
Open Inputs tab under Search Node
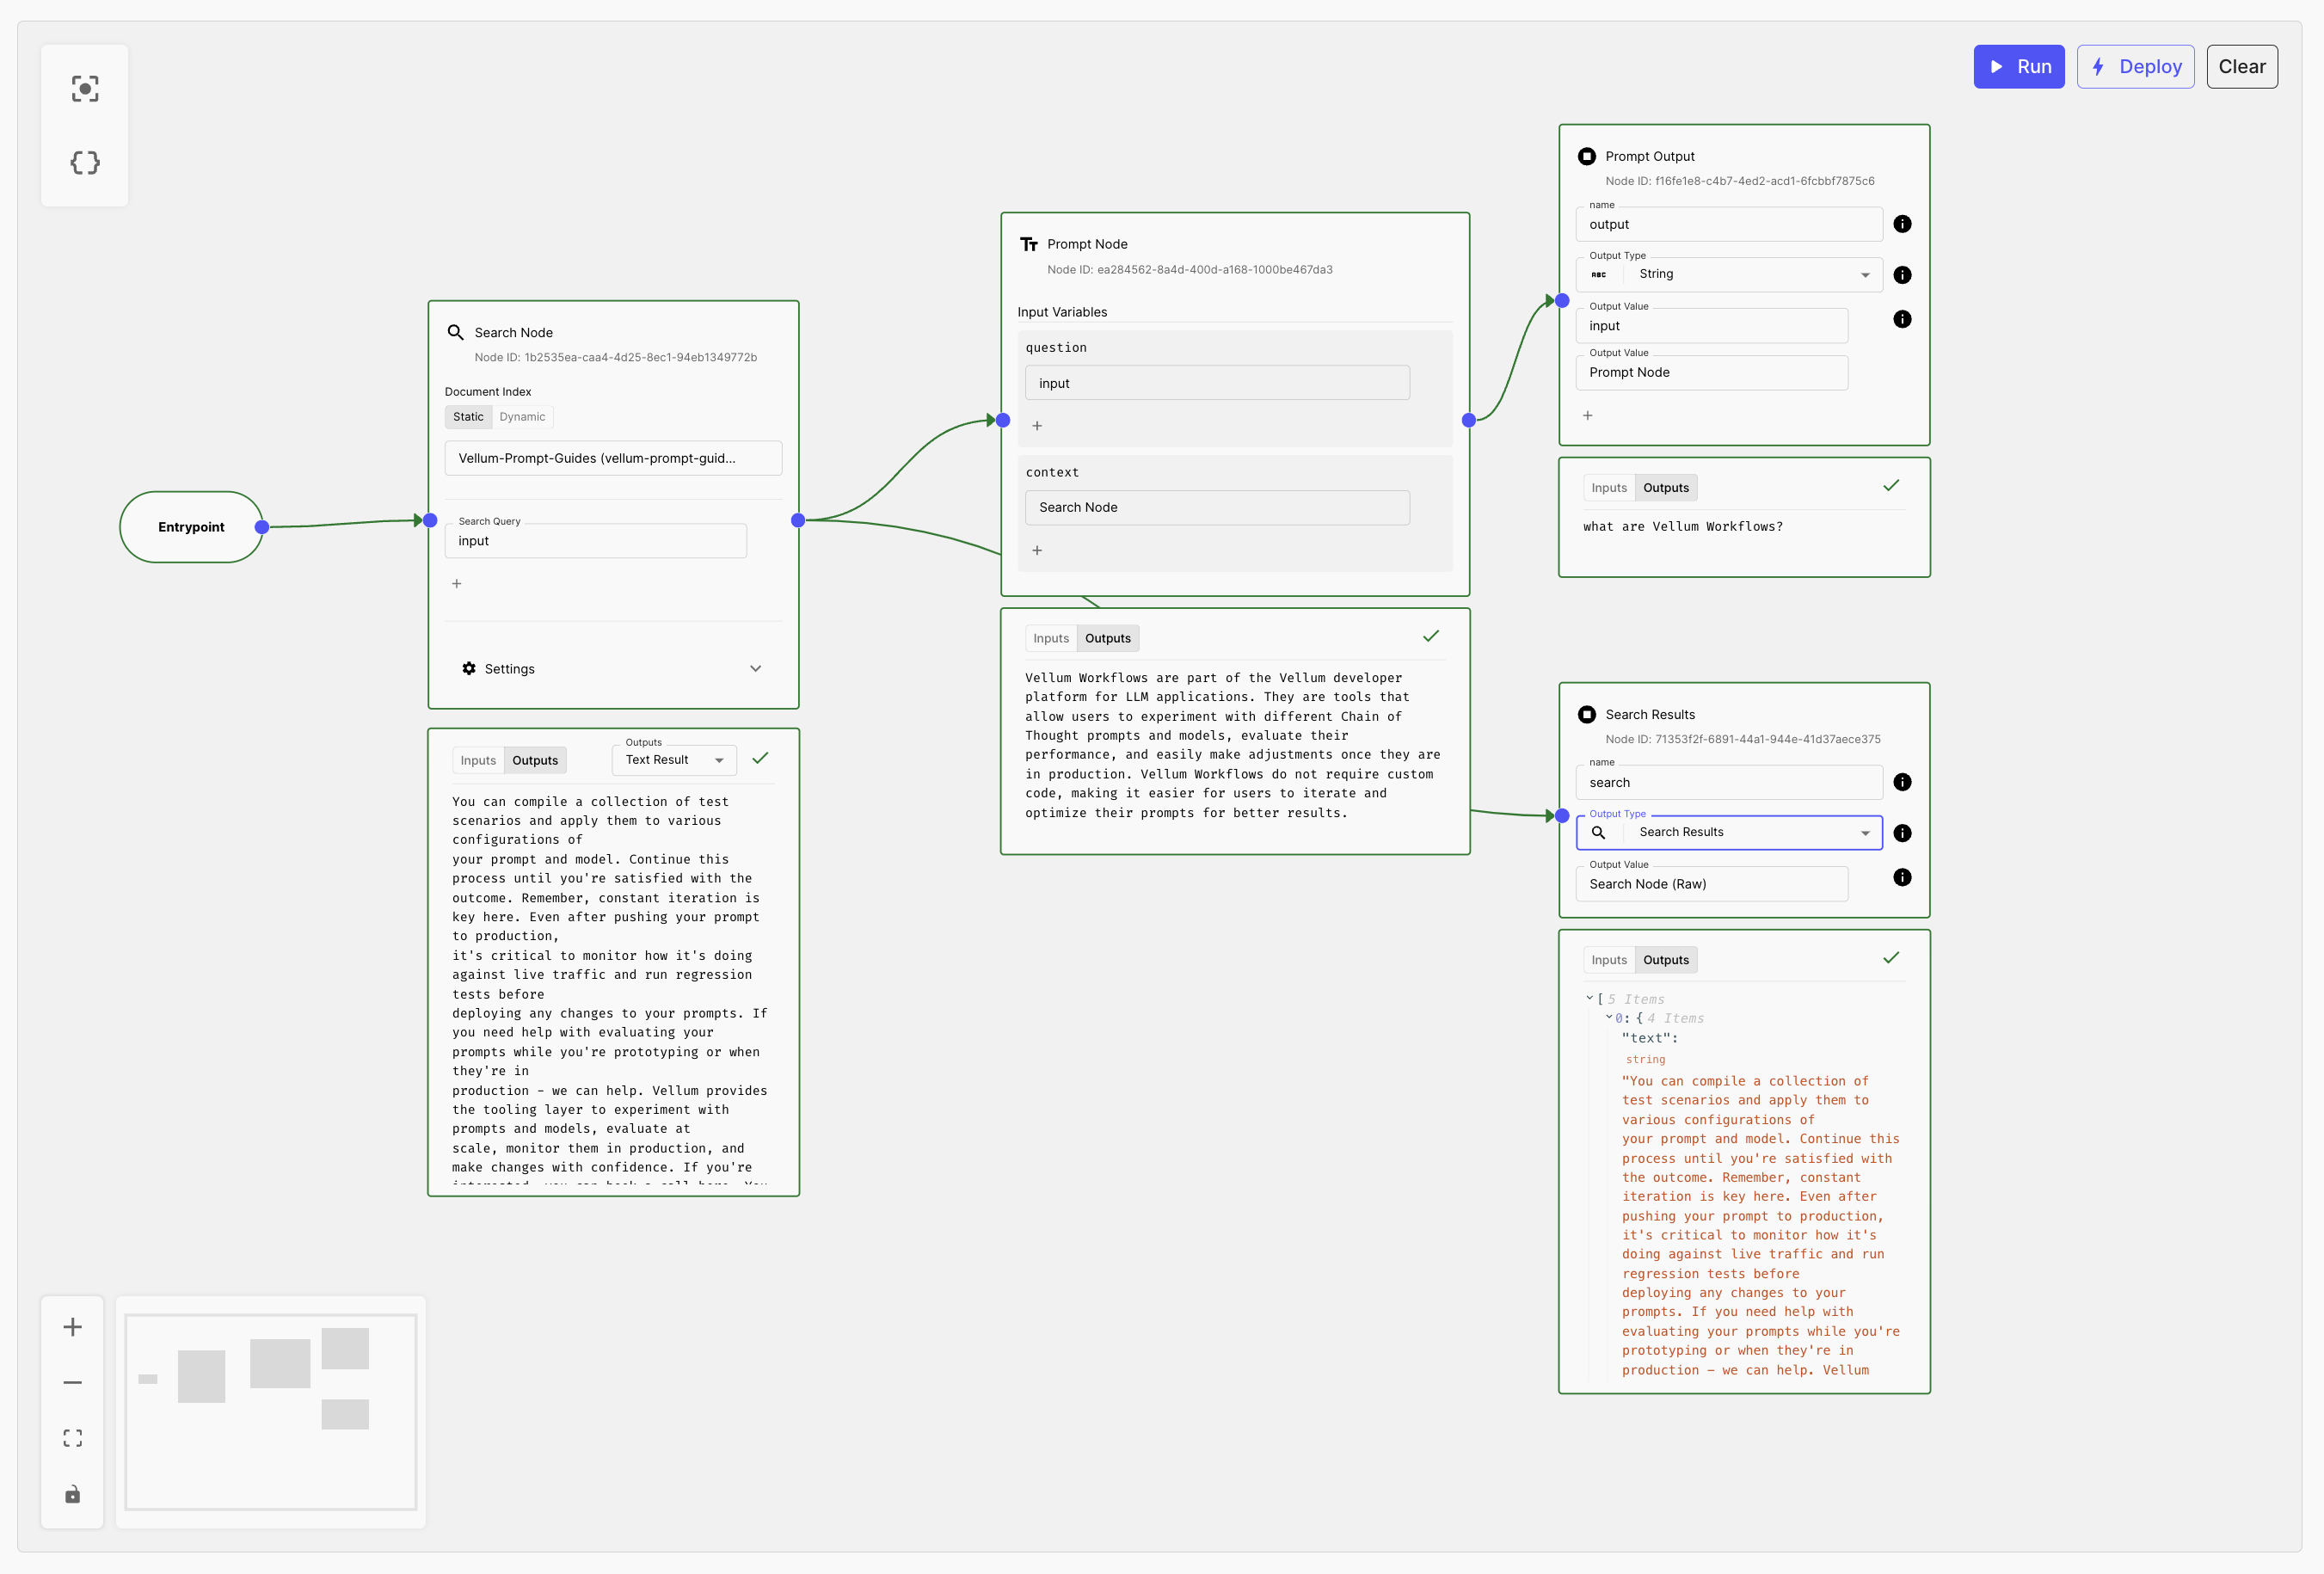478,760
